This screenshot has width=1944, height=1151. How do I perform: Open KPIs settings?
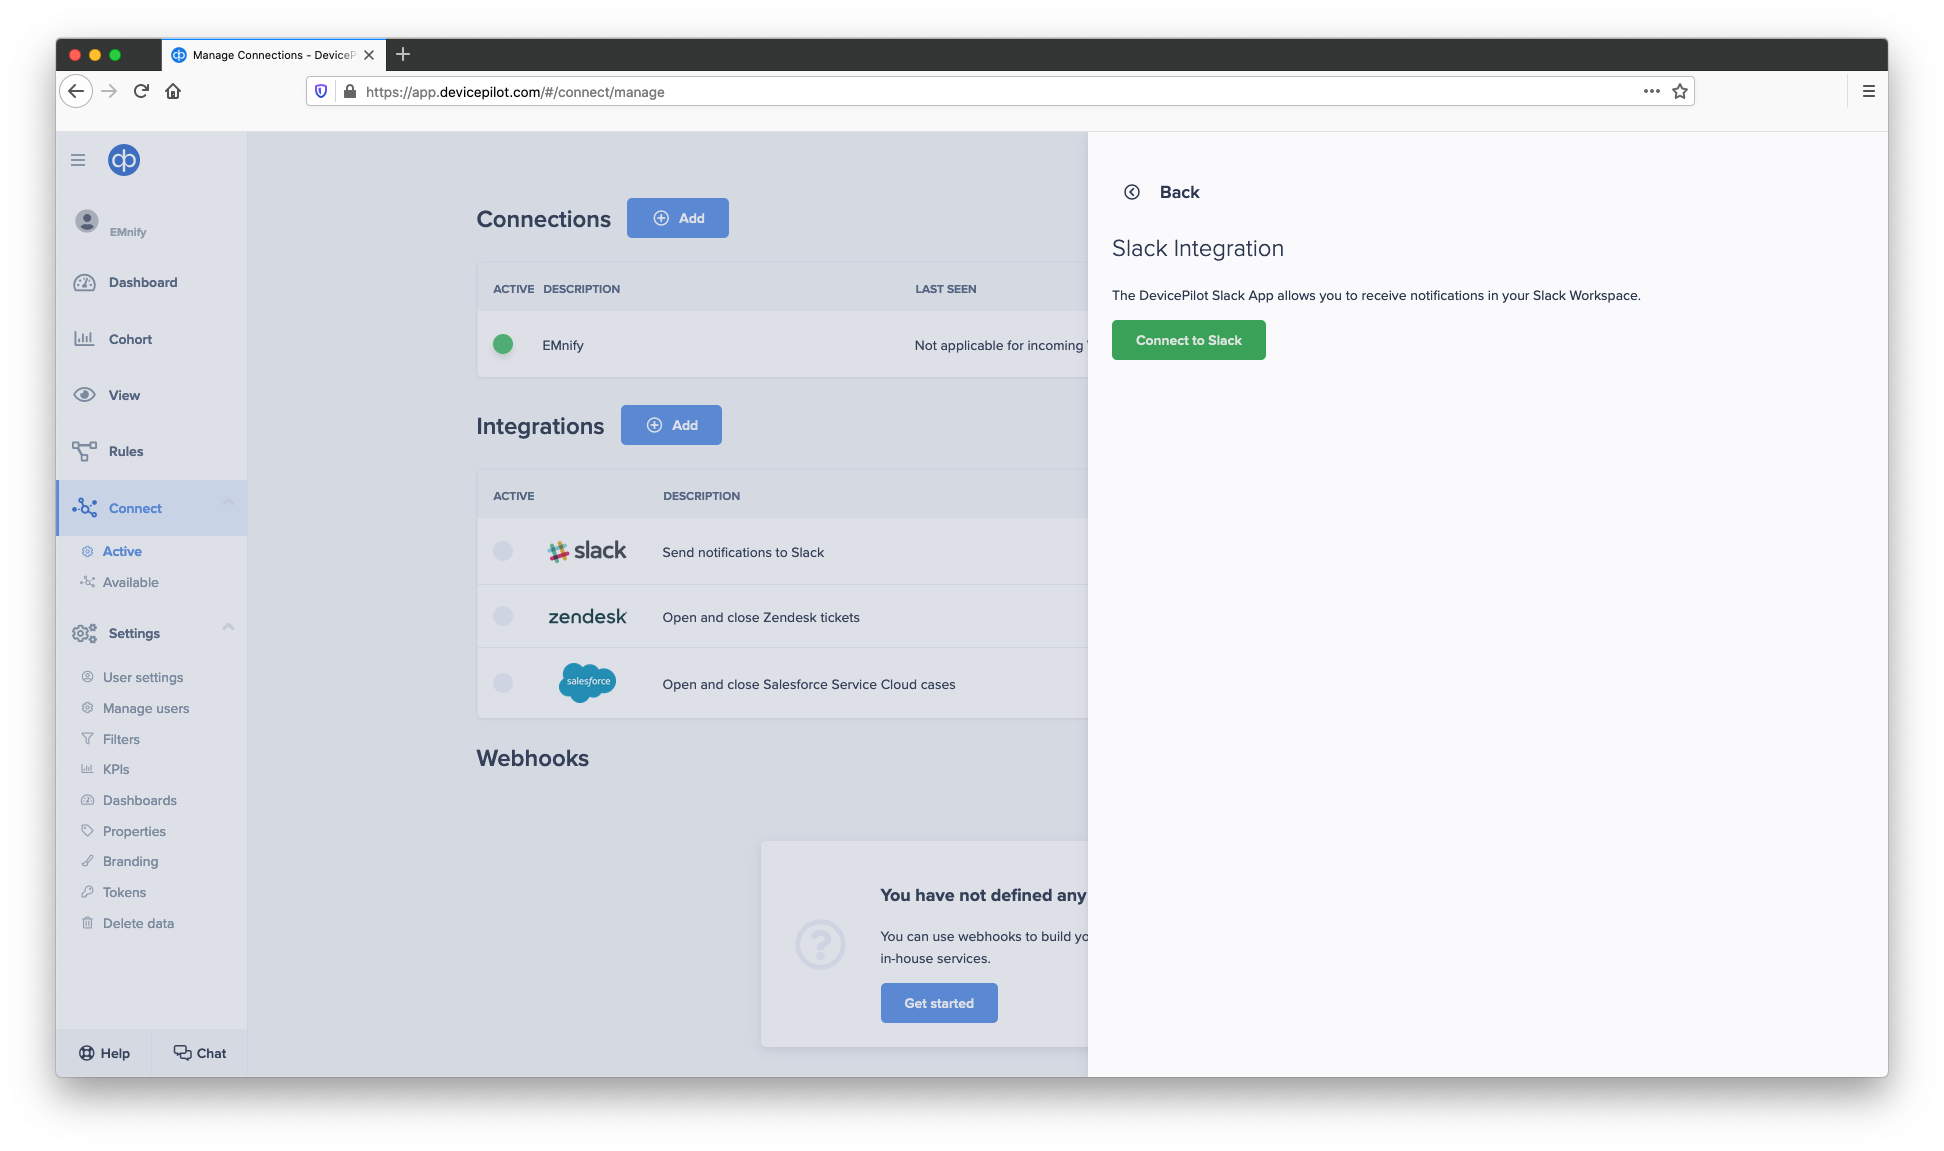click(x=116, y=769)
